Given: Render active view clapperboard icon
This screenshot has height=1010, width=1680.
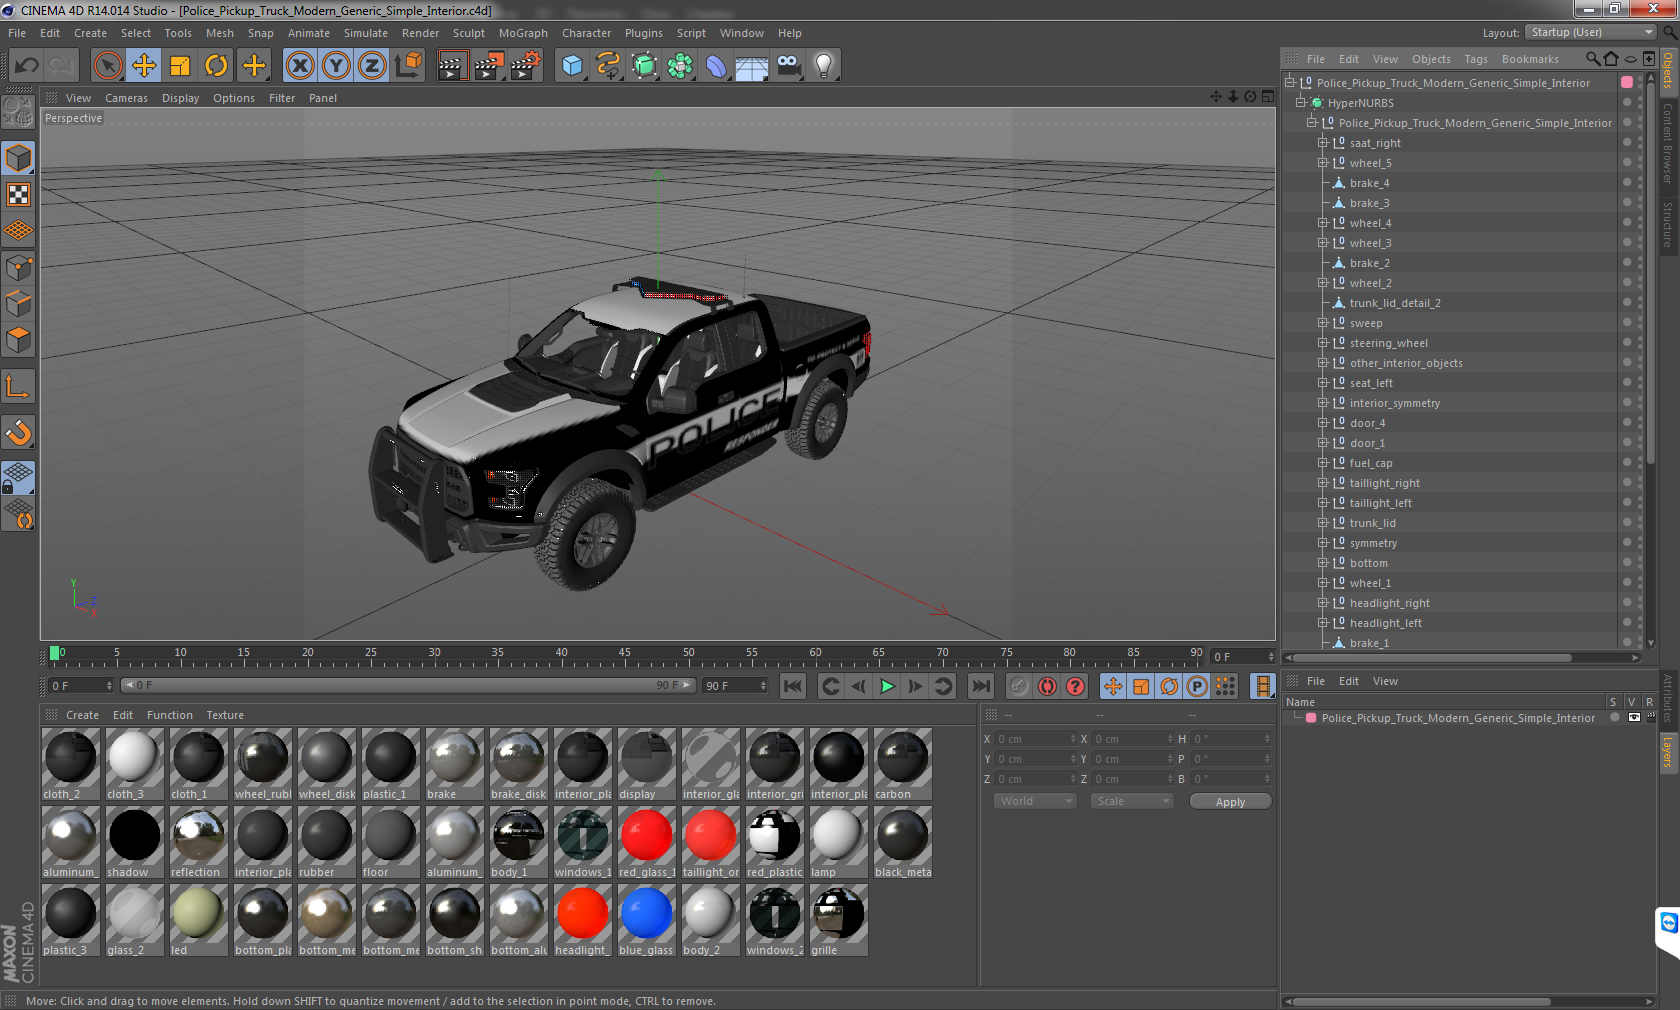Looking at the screenshot, I should 452,66.
